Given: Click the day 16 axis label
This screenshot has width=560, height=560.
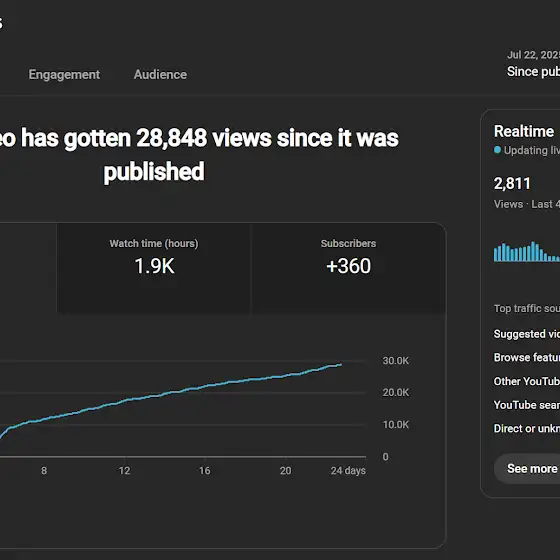Looking at the screenshot, I should click(205, 471).
